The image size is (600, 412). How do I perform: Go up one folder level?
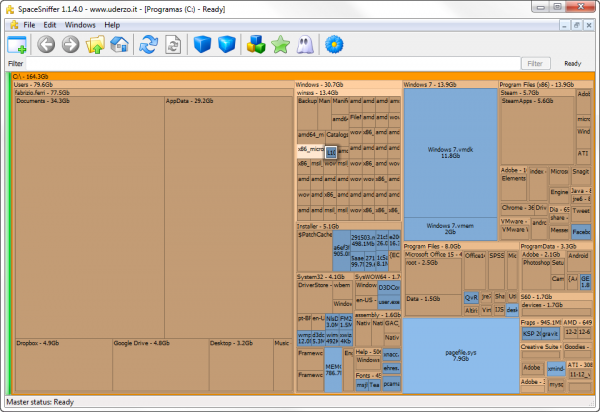[x=95, y=44]
